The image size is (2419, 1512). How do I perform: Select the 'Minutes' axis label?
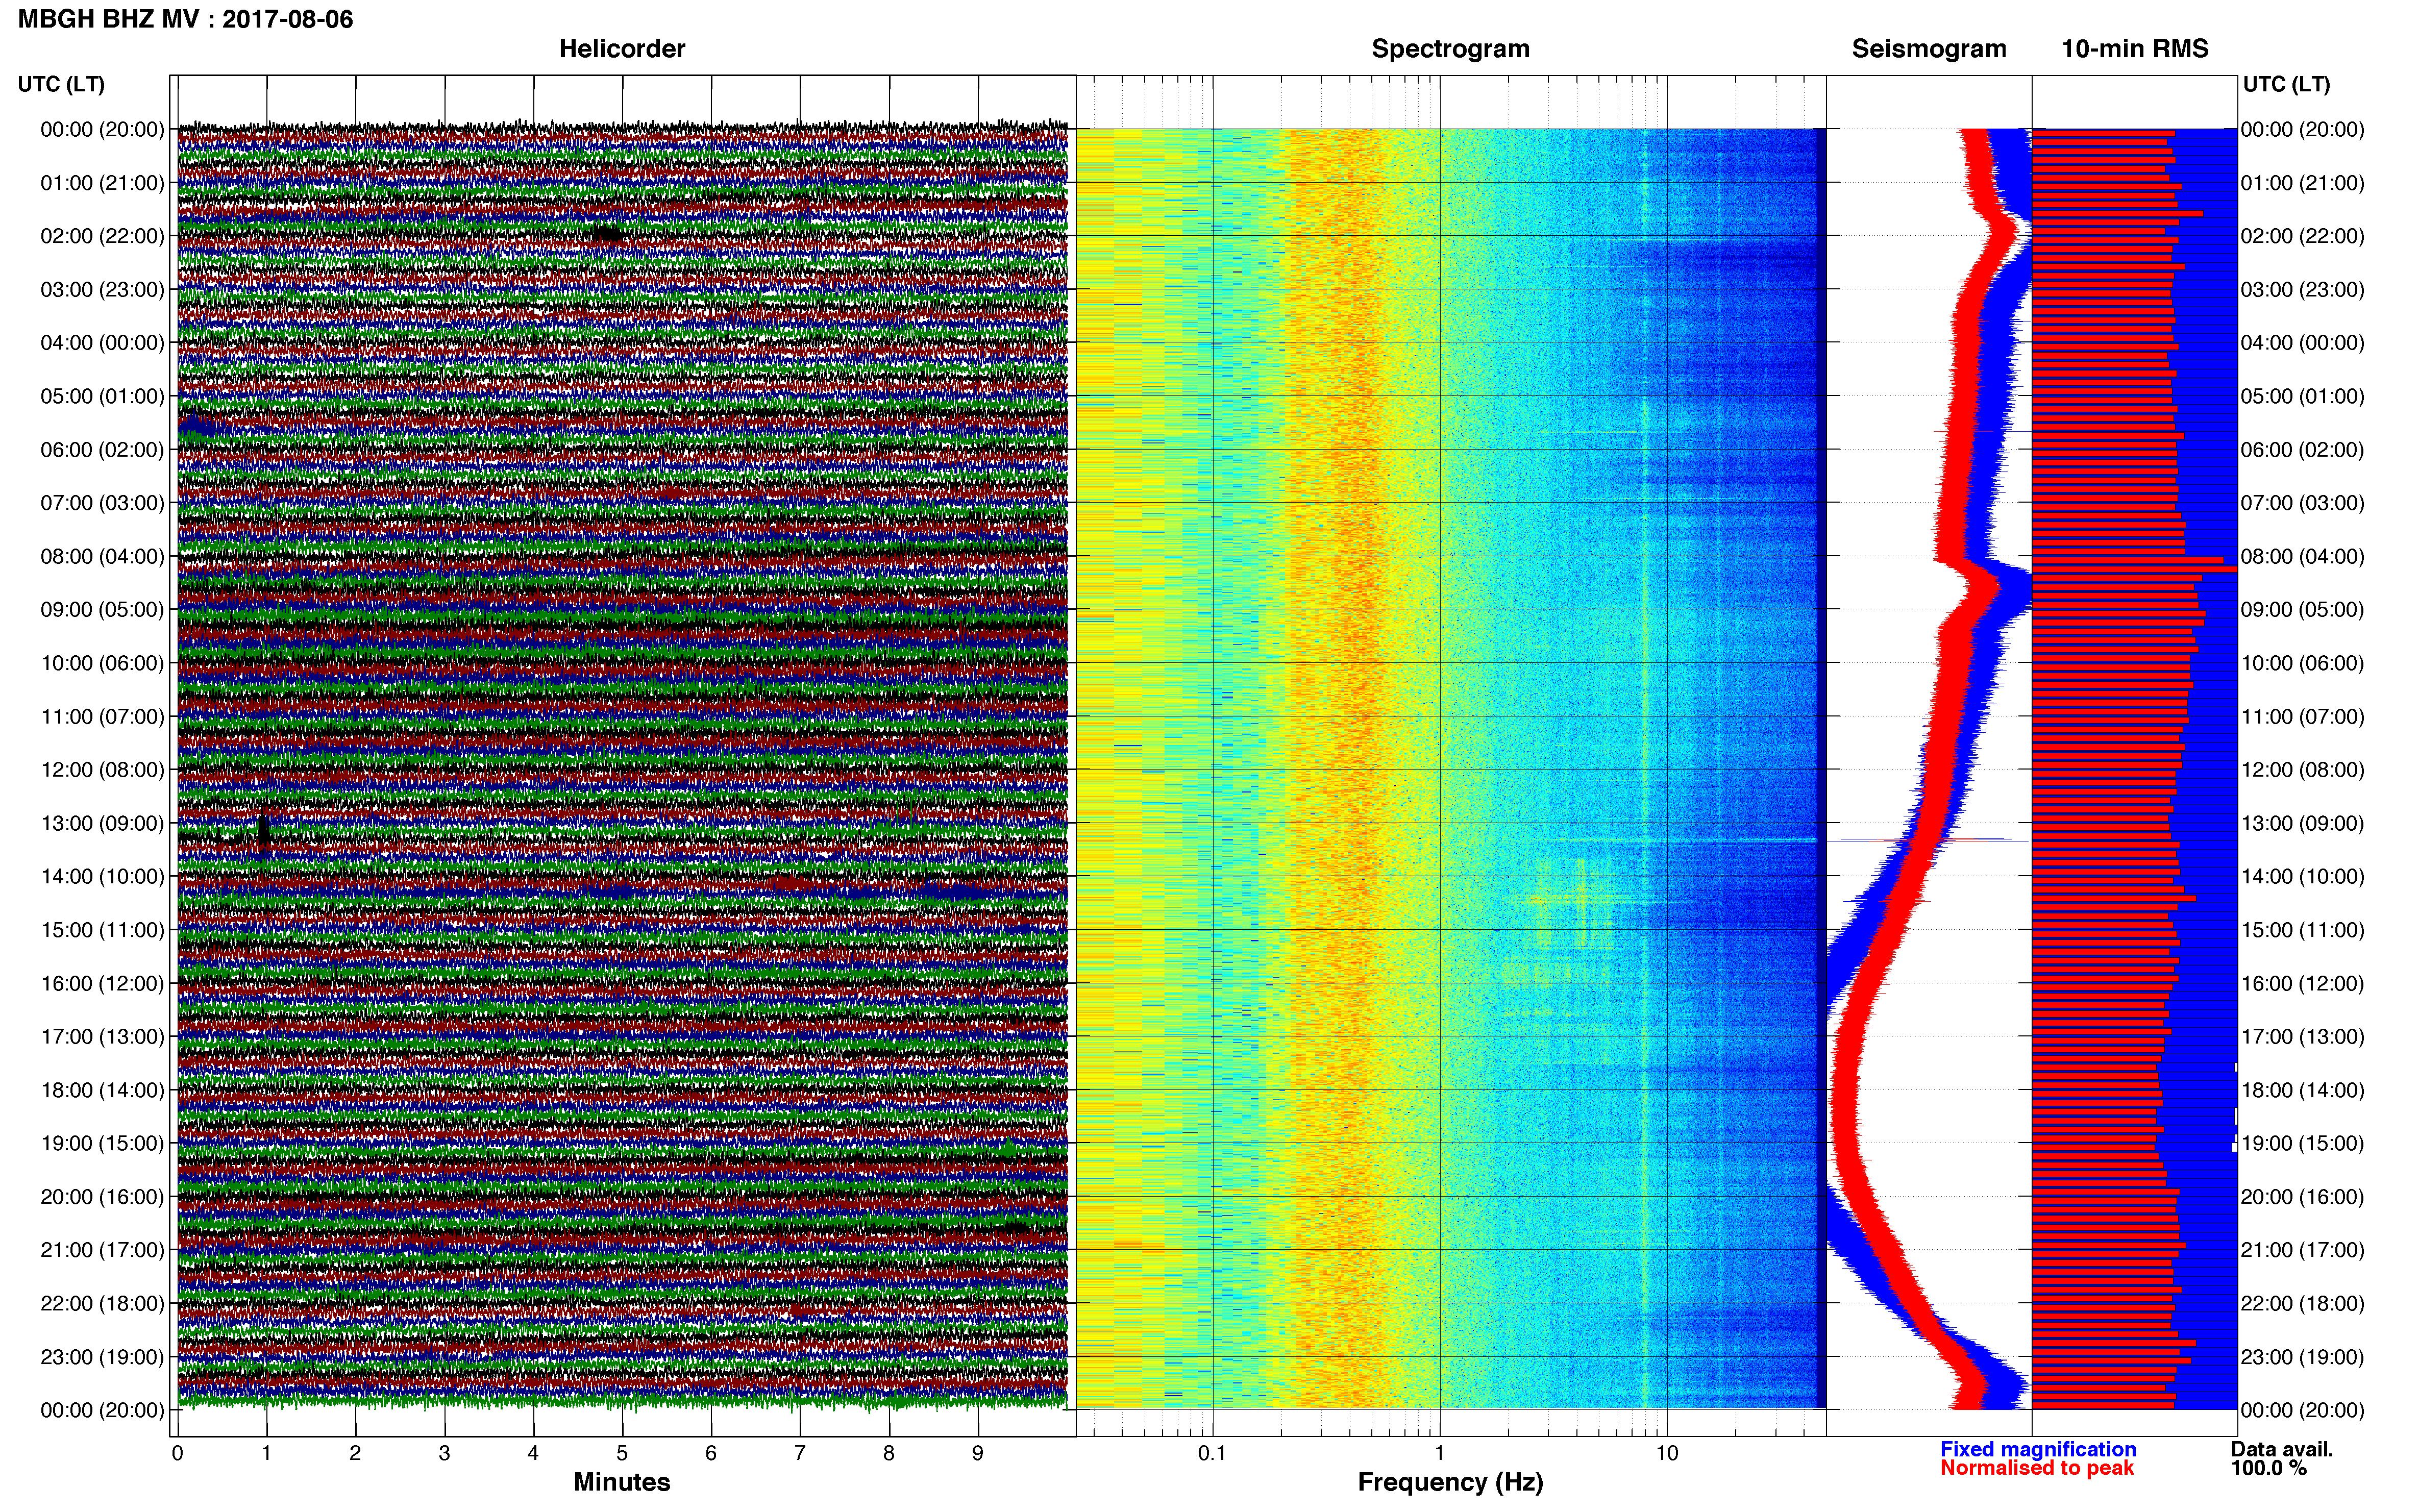point(621,1482)
